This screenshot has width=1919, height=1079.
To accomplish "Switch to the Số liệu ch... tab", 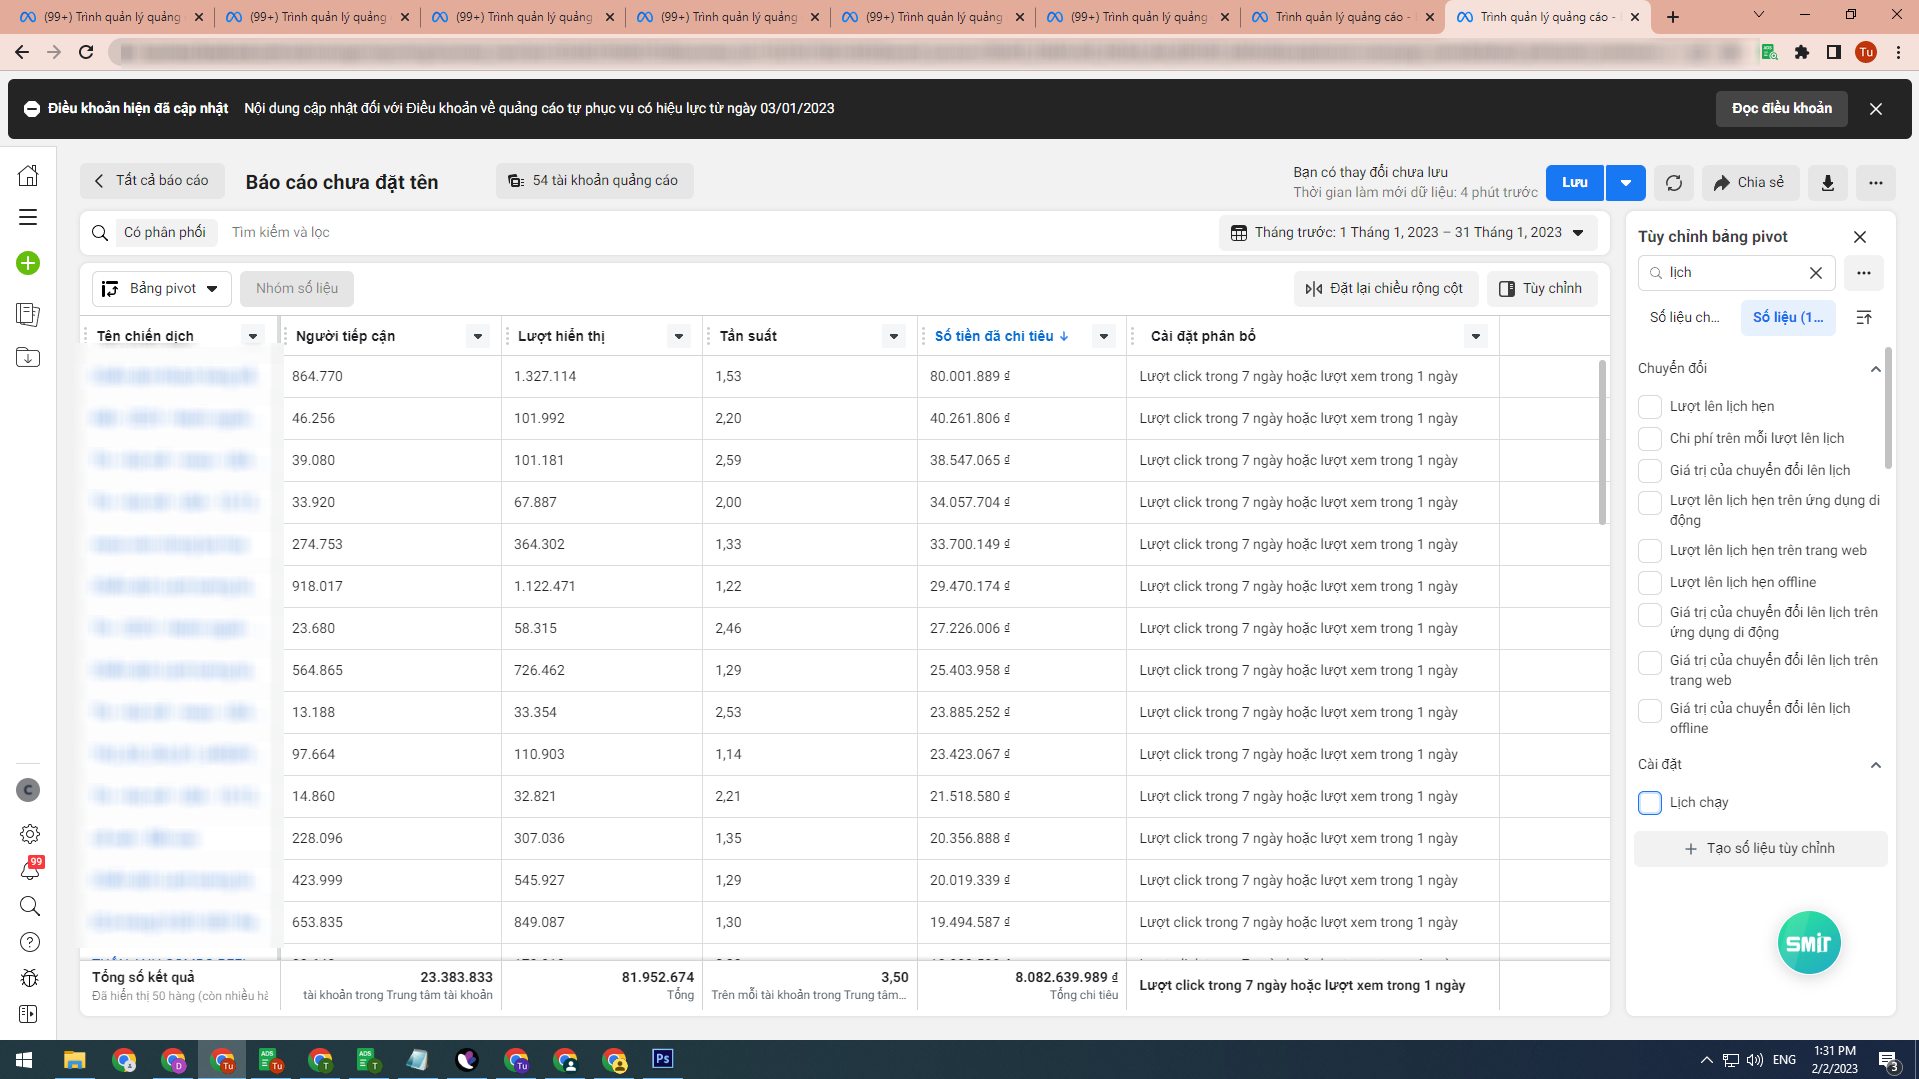I will [1685, 317].
